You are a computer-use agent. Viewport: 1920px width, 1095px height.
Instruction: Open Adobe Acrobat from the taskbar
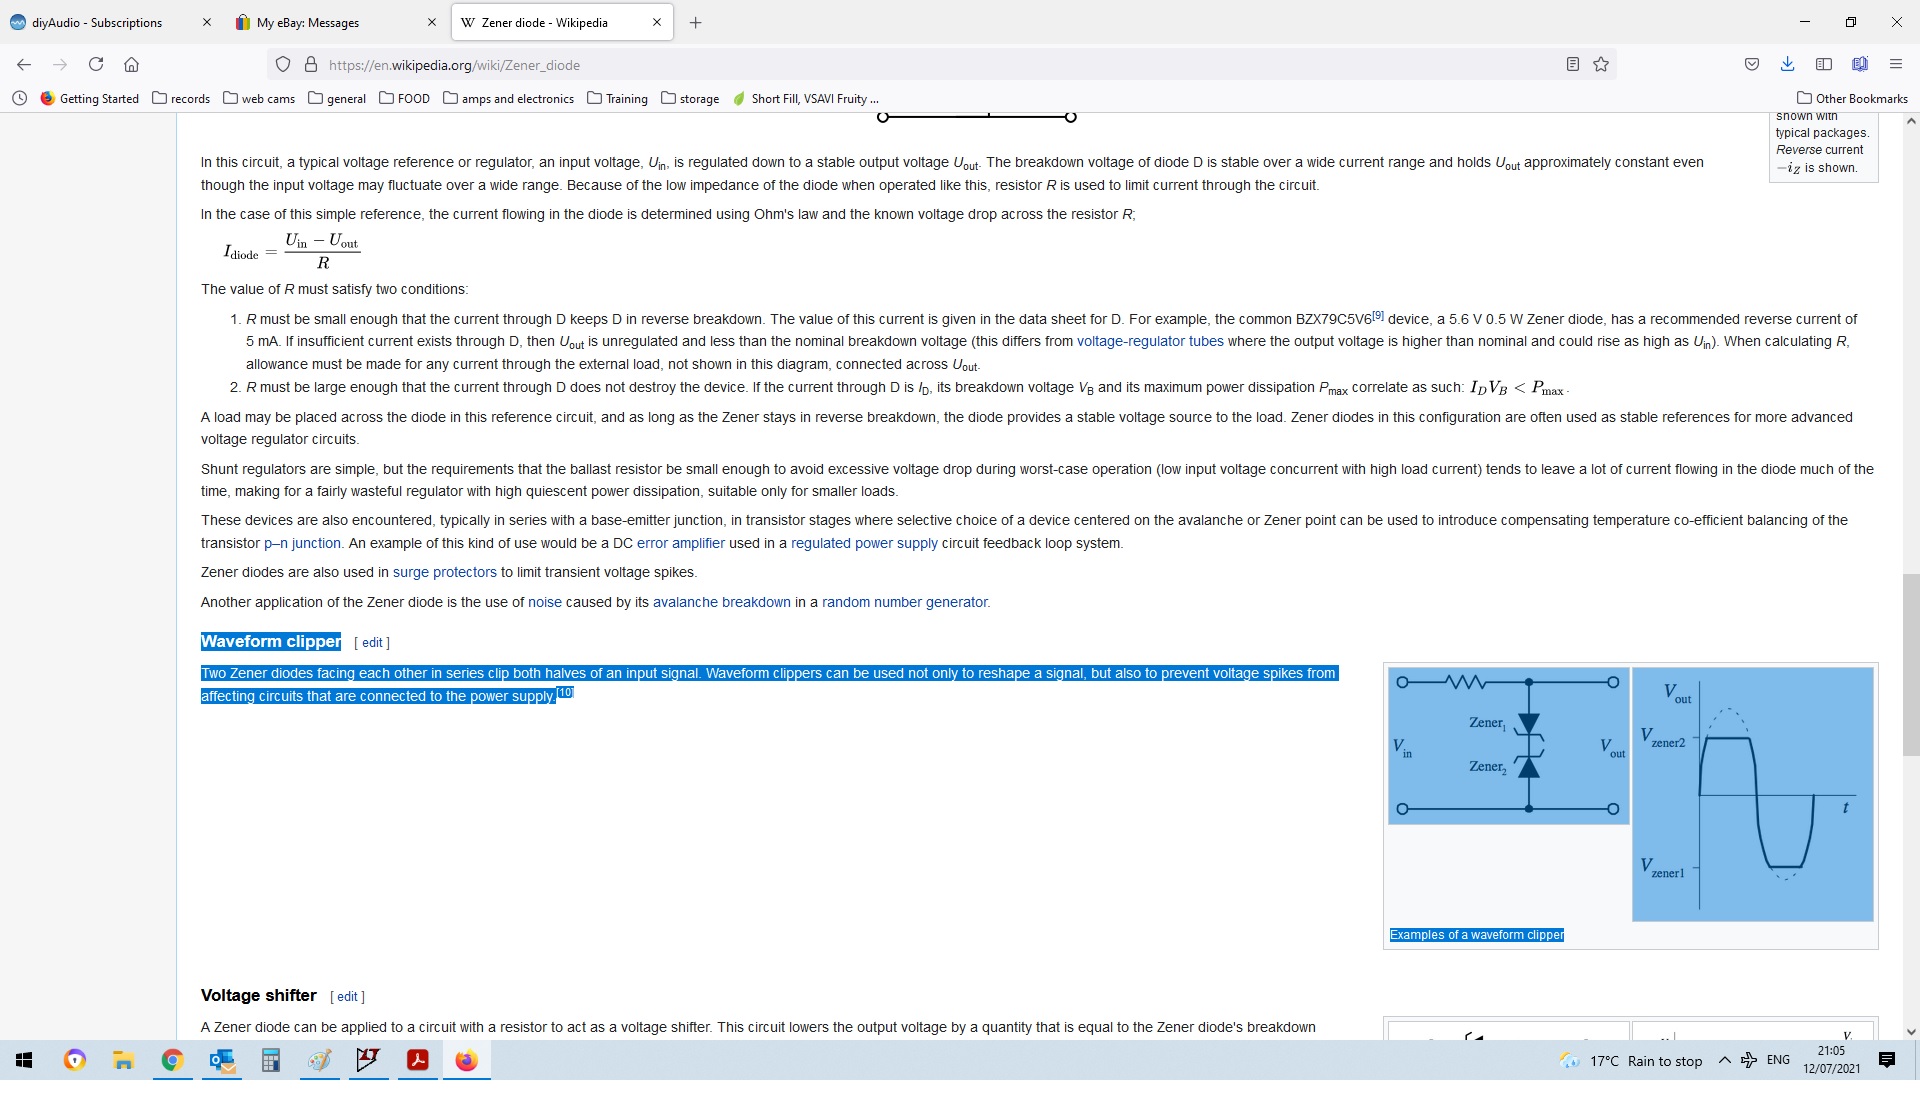point(417,1061)
